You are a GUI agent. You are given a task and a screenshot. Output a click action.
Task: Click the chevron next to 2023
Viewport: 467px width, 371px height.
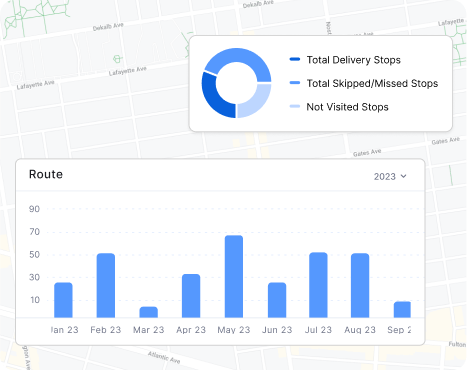click(x=403, y=176)
